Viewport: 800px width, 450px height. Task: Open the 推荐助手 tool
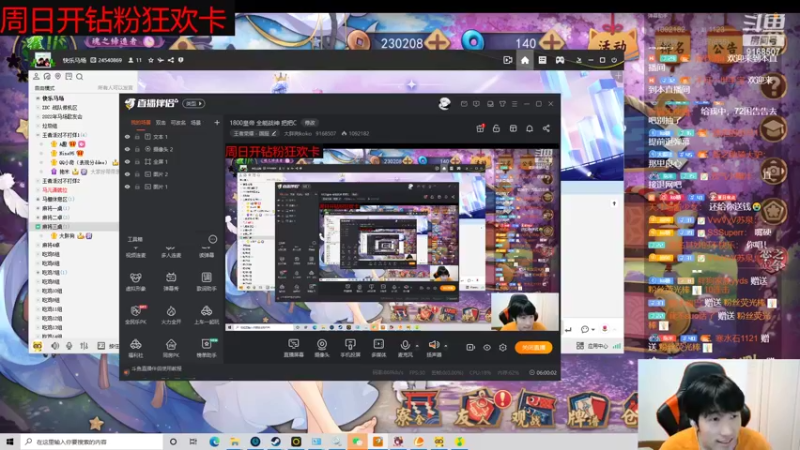(206, 348)
